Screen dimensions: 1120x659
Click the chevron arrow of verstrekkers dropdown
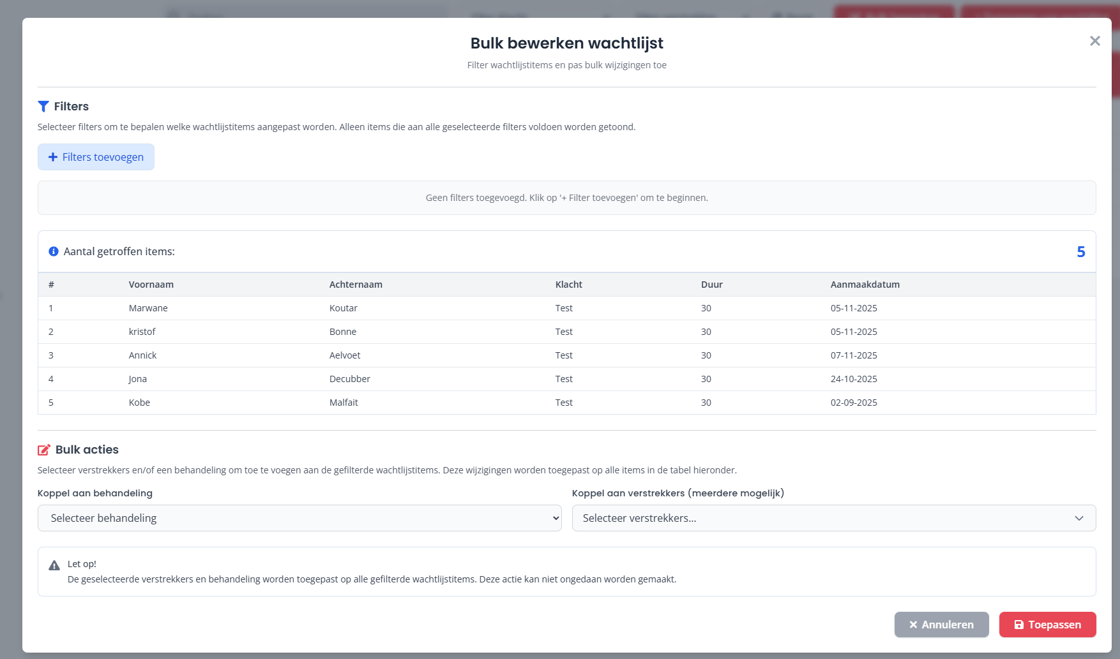[x=1079, y=518]
